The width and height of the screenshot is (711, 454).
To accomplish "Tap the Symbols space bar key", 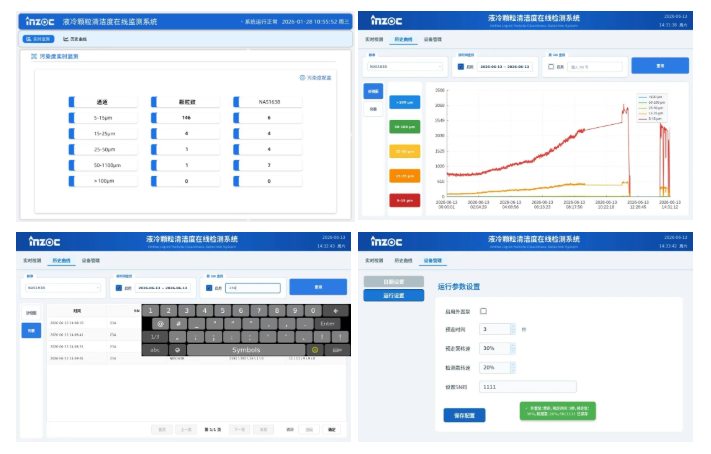I will (x=246, y=350).
